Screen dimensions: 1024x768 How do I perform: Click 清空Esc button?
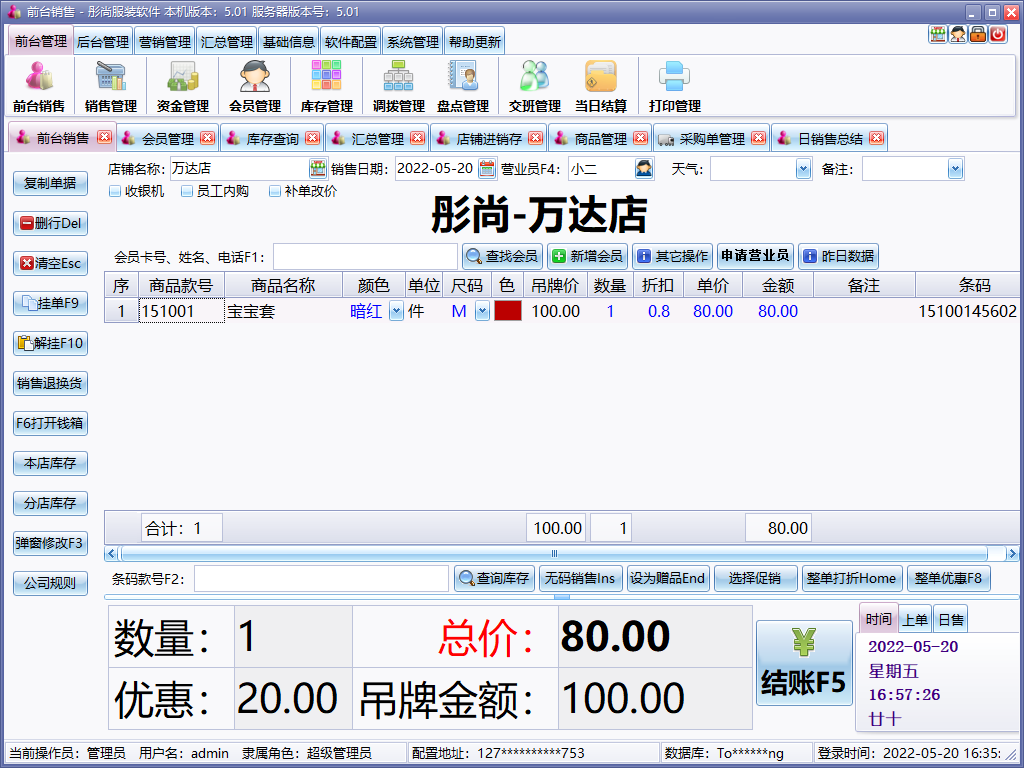click(50, 263)
